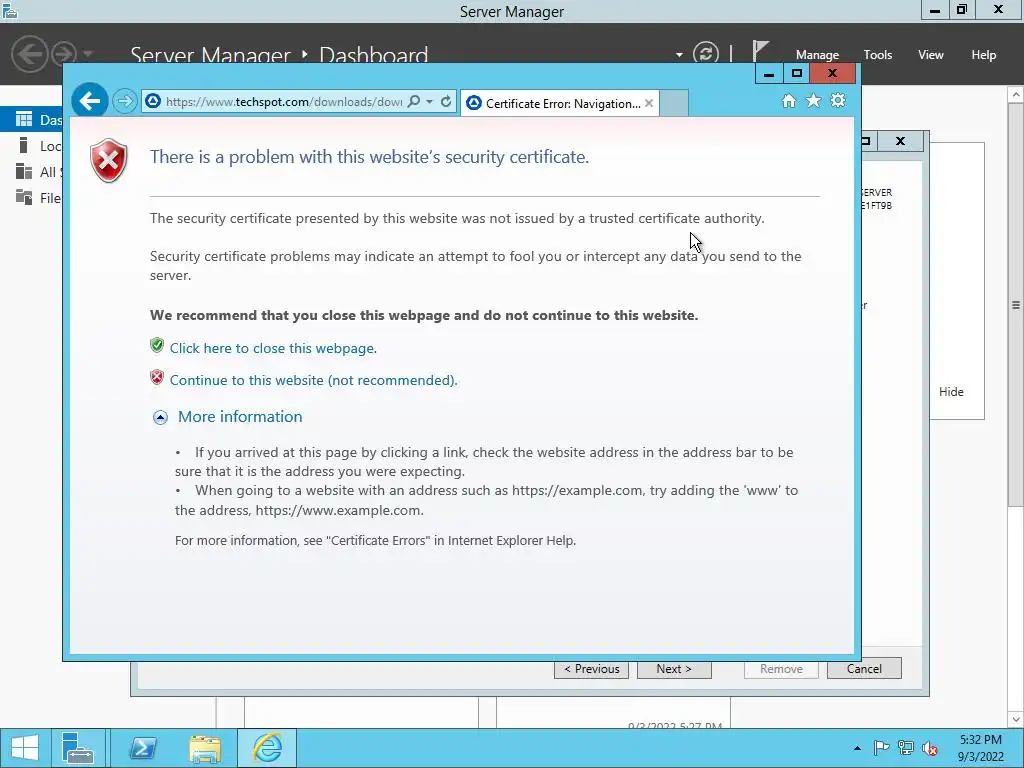The image size is (1024, 768).
Task: Open the address bar autocomplete dropdown arrow
Action: [429, 102]
